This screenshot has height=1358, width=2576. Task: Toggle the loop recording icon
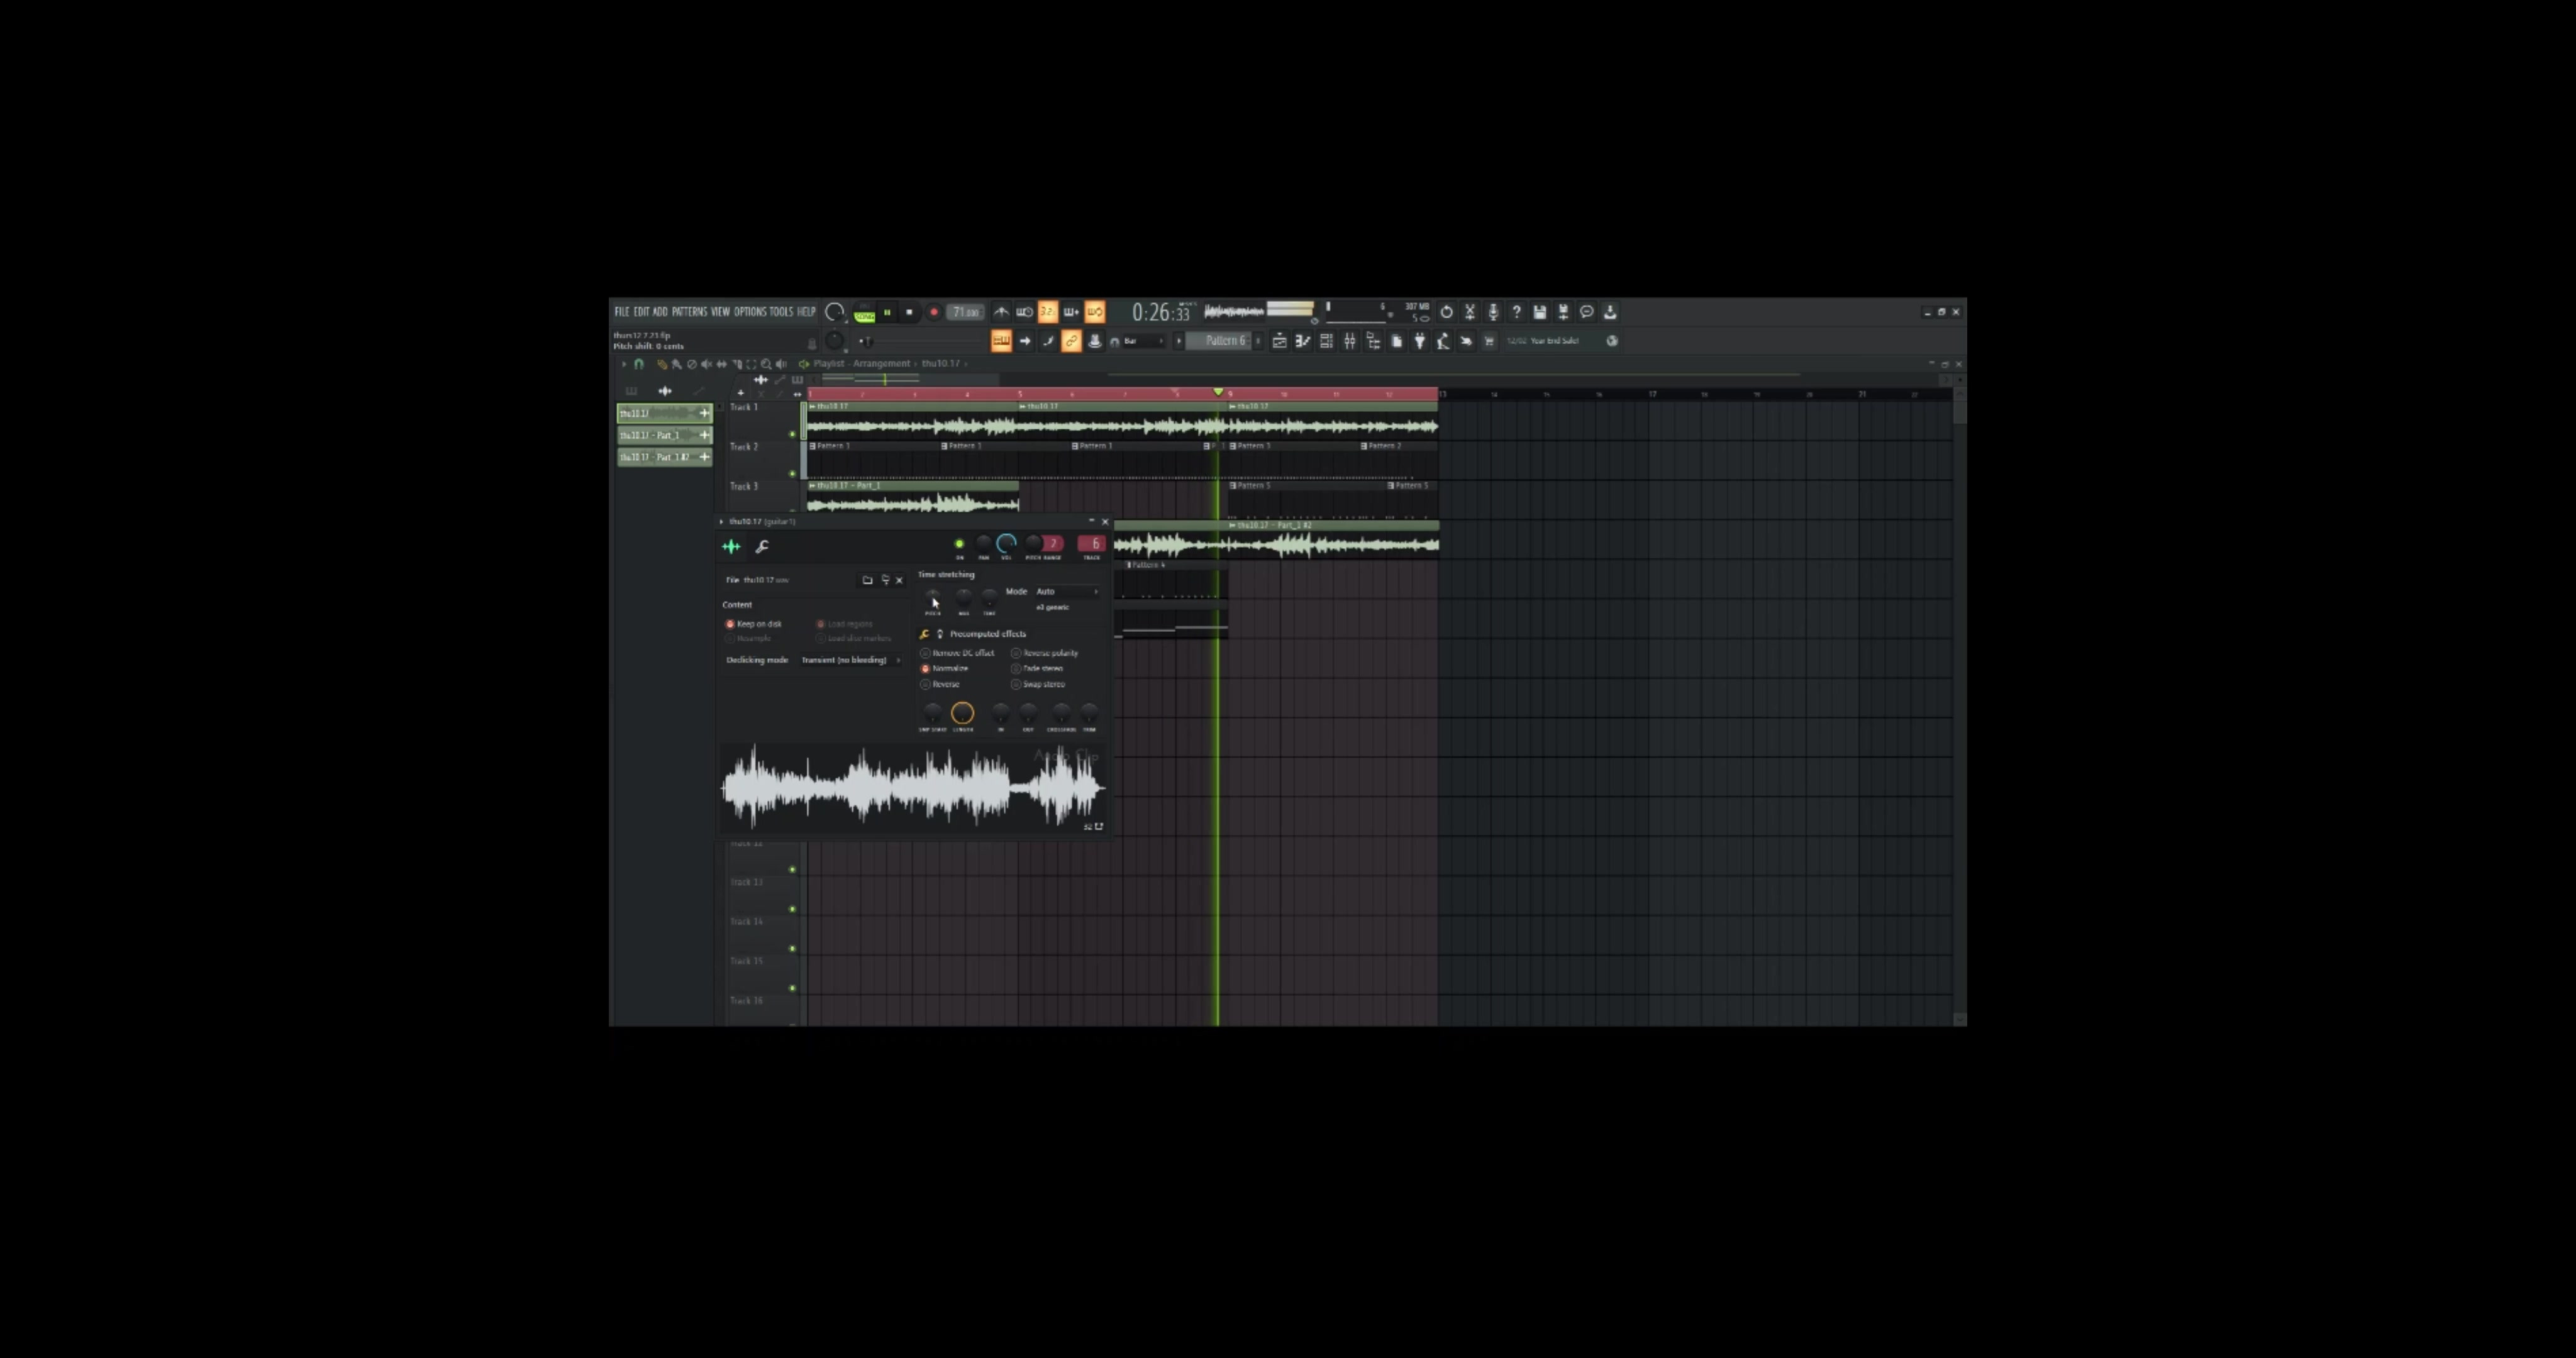tap(1096, 312)
